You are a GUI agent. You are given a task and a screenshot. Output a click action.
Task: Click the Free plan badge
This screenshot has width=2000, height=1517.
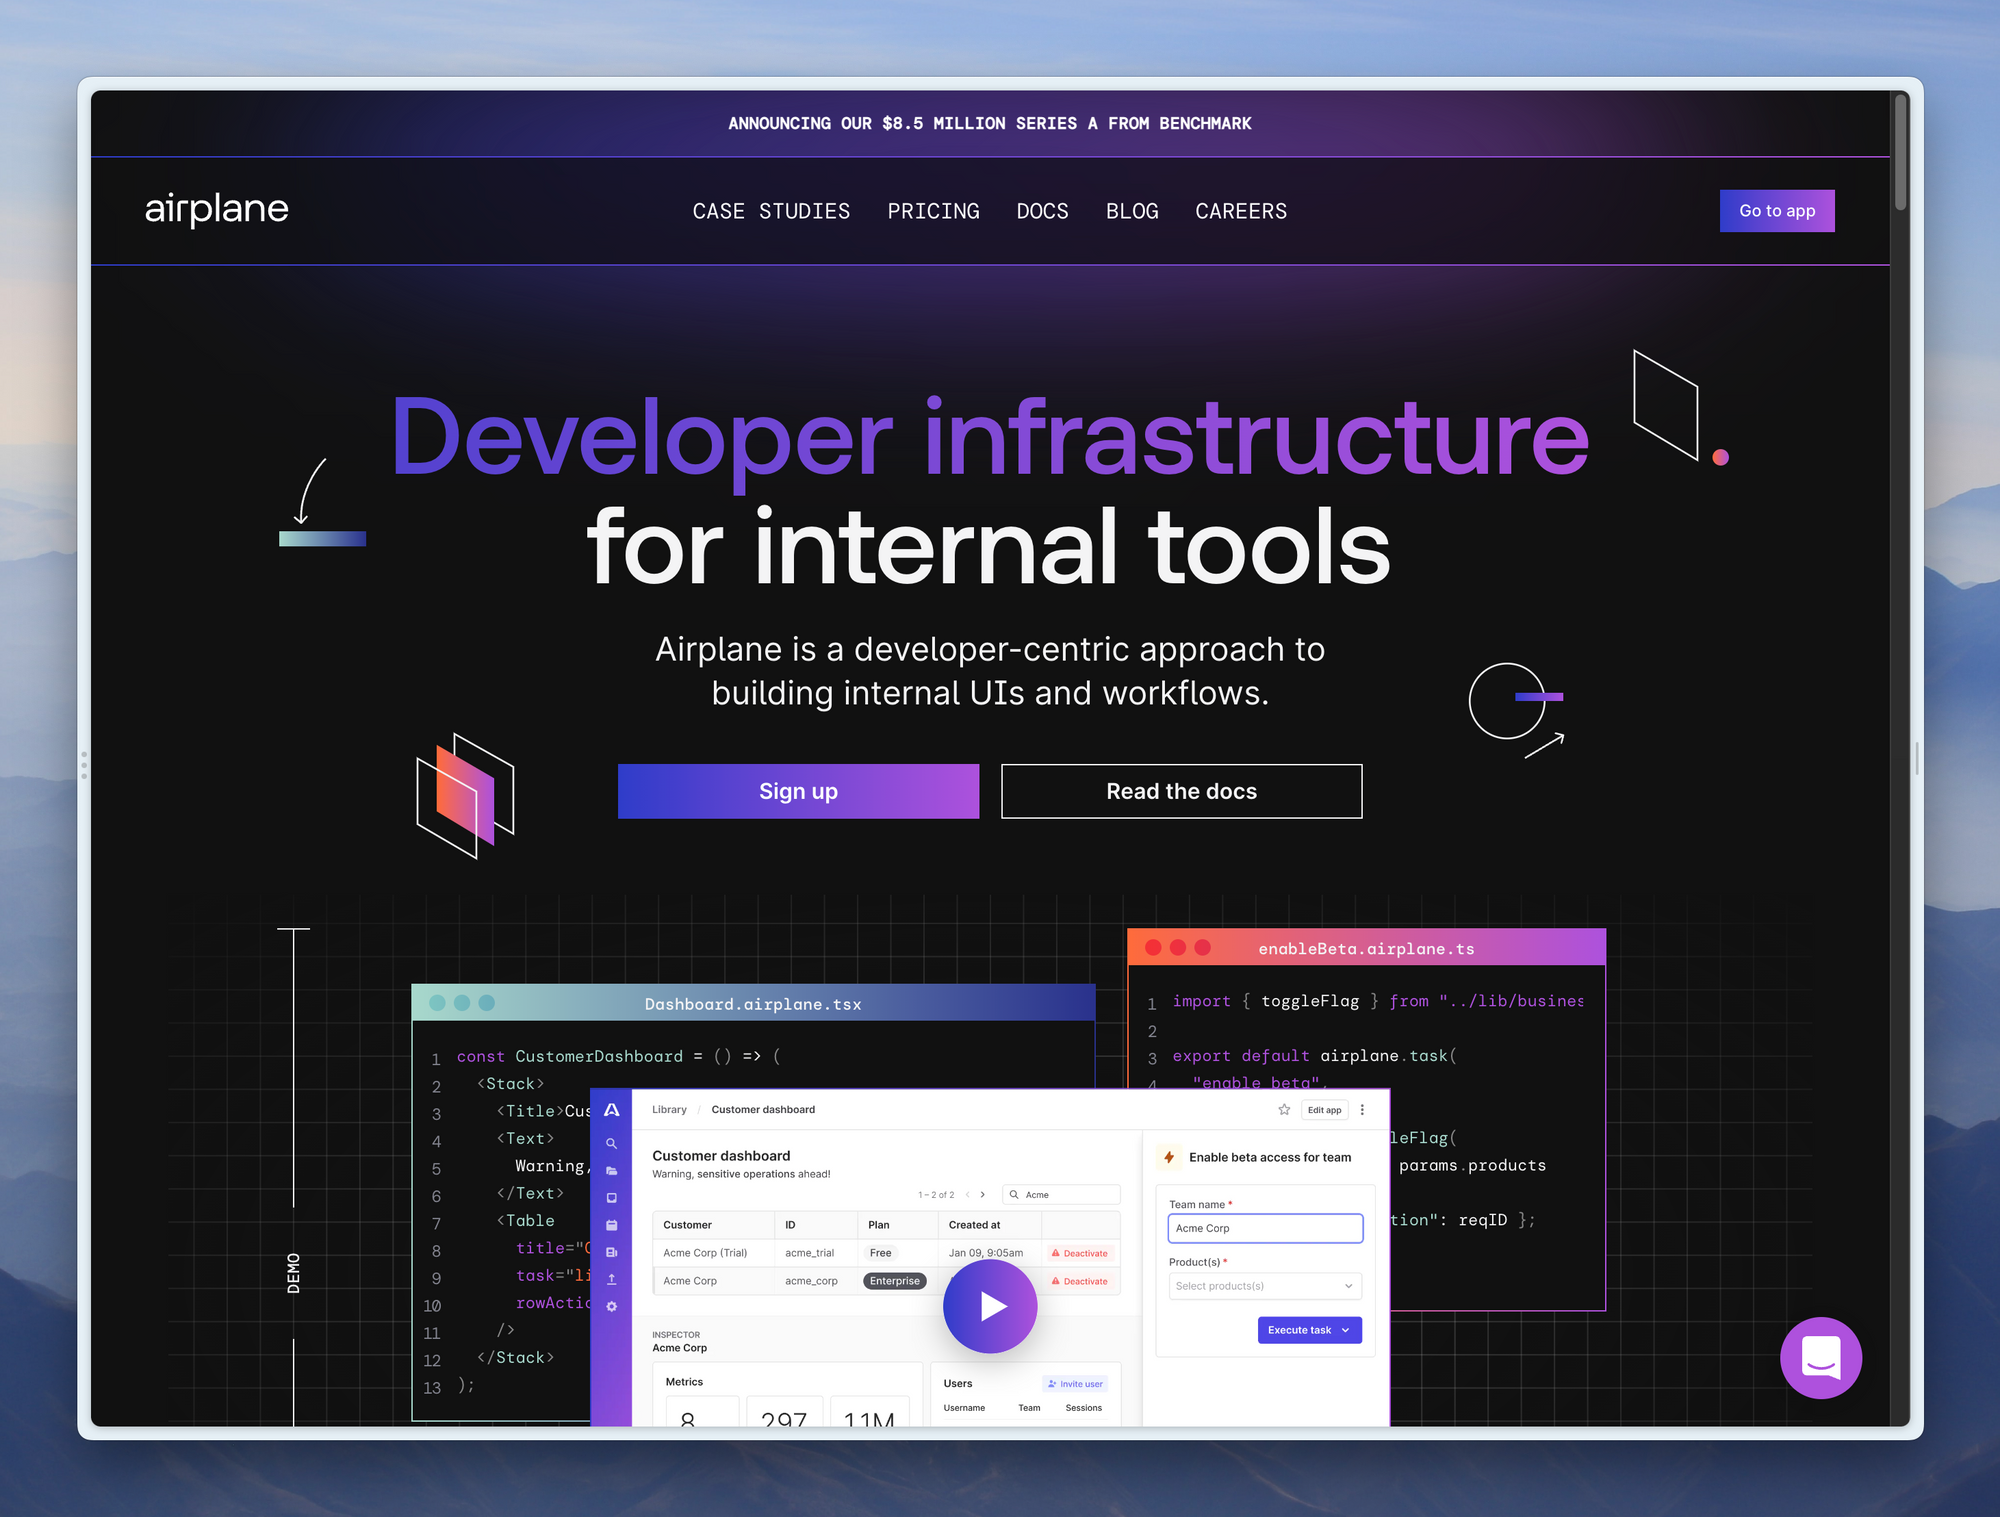880,1253
